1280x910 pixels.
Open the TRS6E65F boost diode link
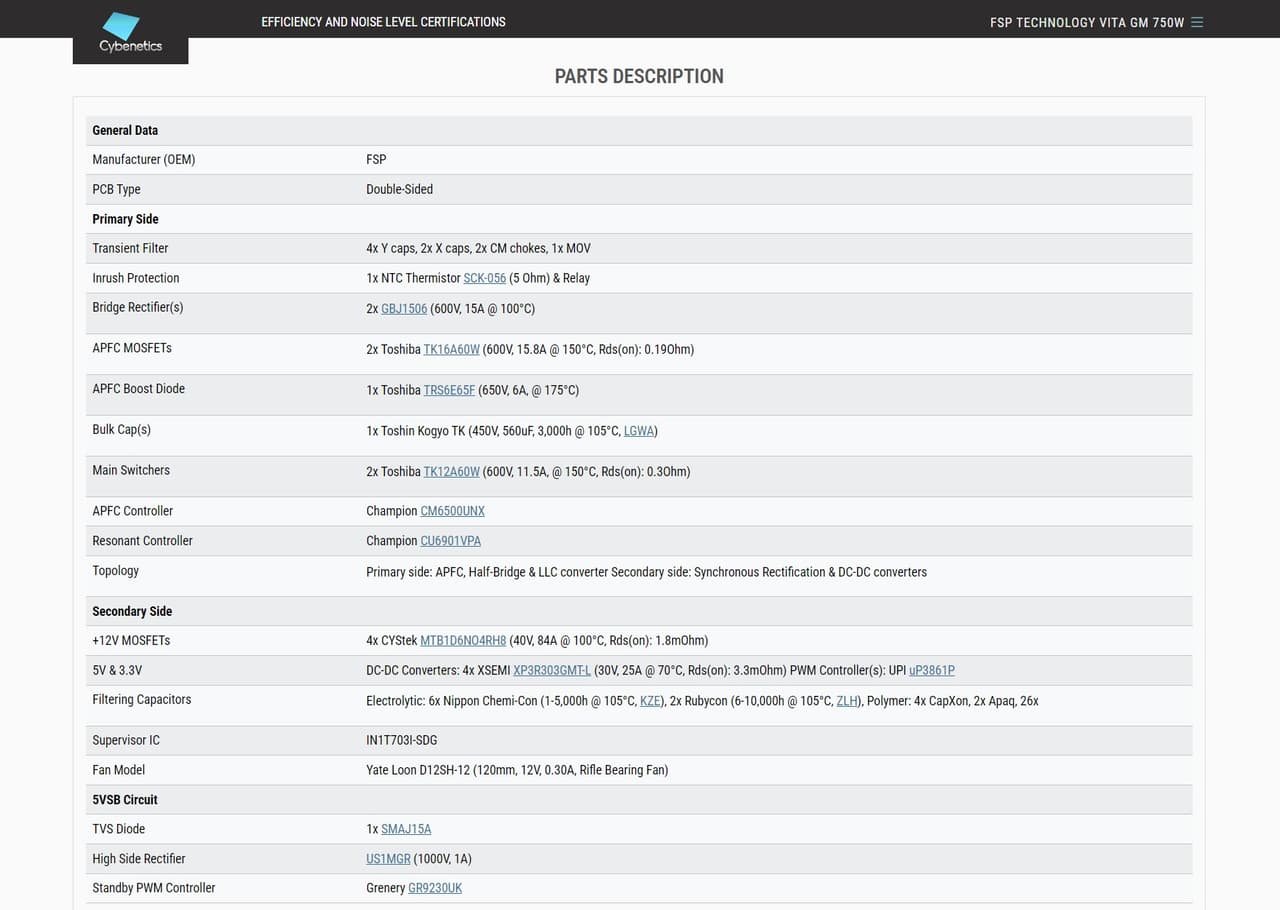449,390
